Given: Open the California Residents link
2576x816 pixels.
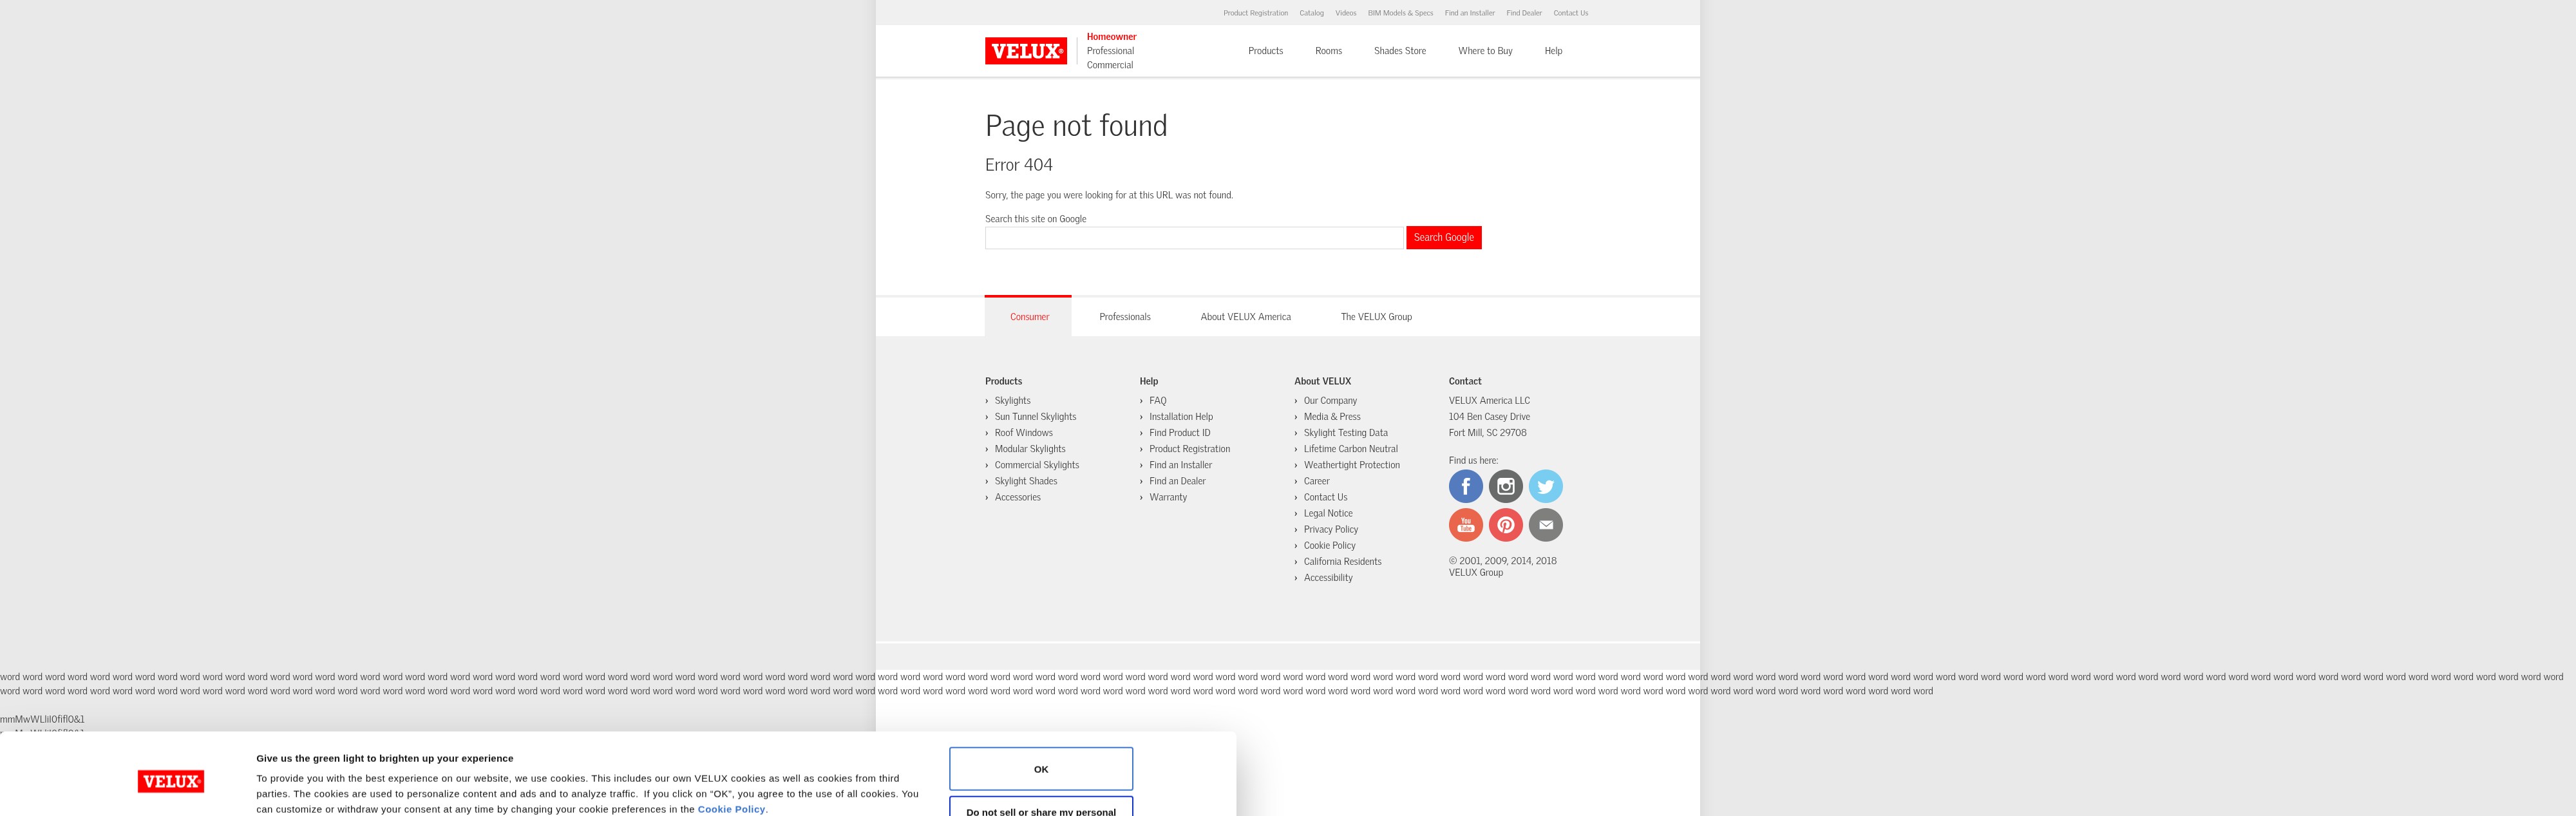Looking at the screenshot, I should point(1342,561).
